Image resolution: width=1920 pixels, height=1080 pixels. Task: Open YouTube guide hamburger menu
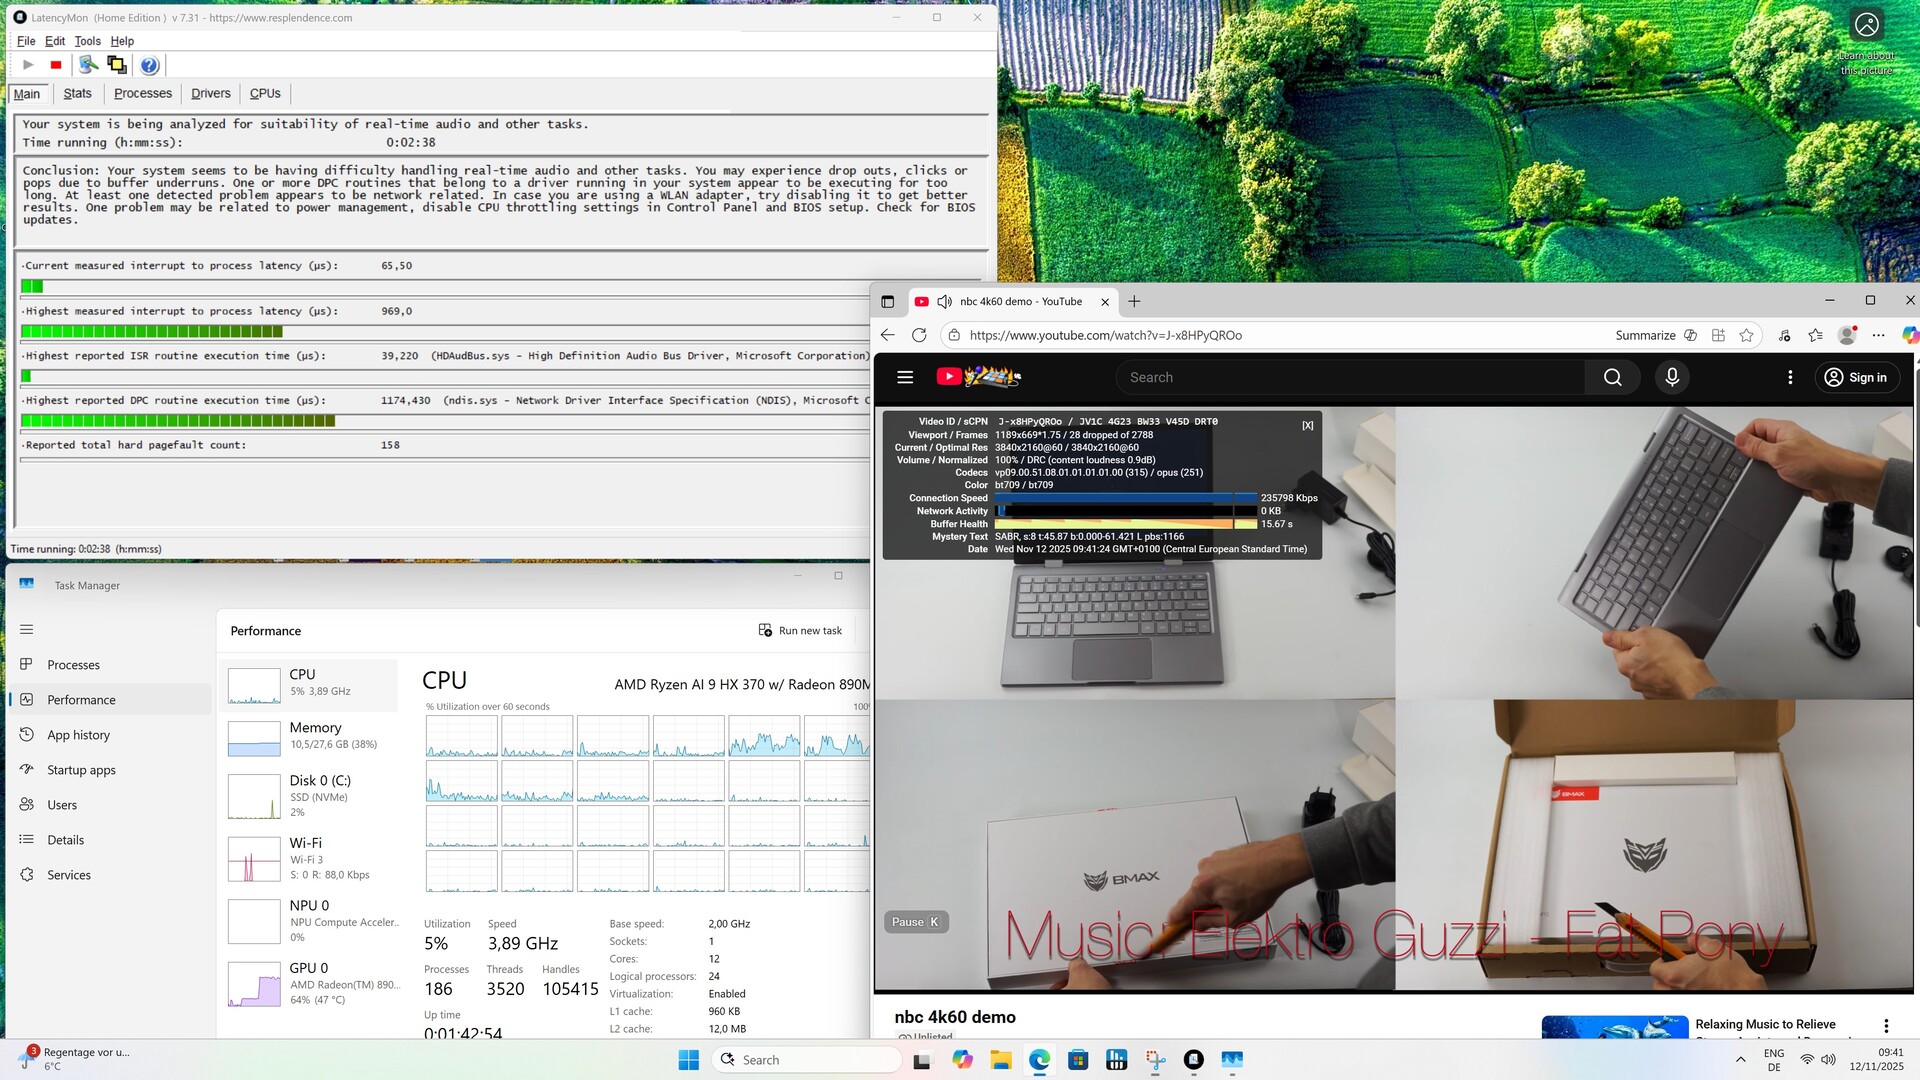point(905,377)
